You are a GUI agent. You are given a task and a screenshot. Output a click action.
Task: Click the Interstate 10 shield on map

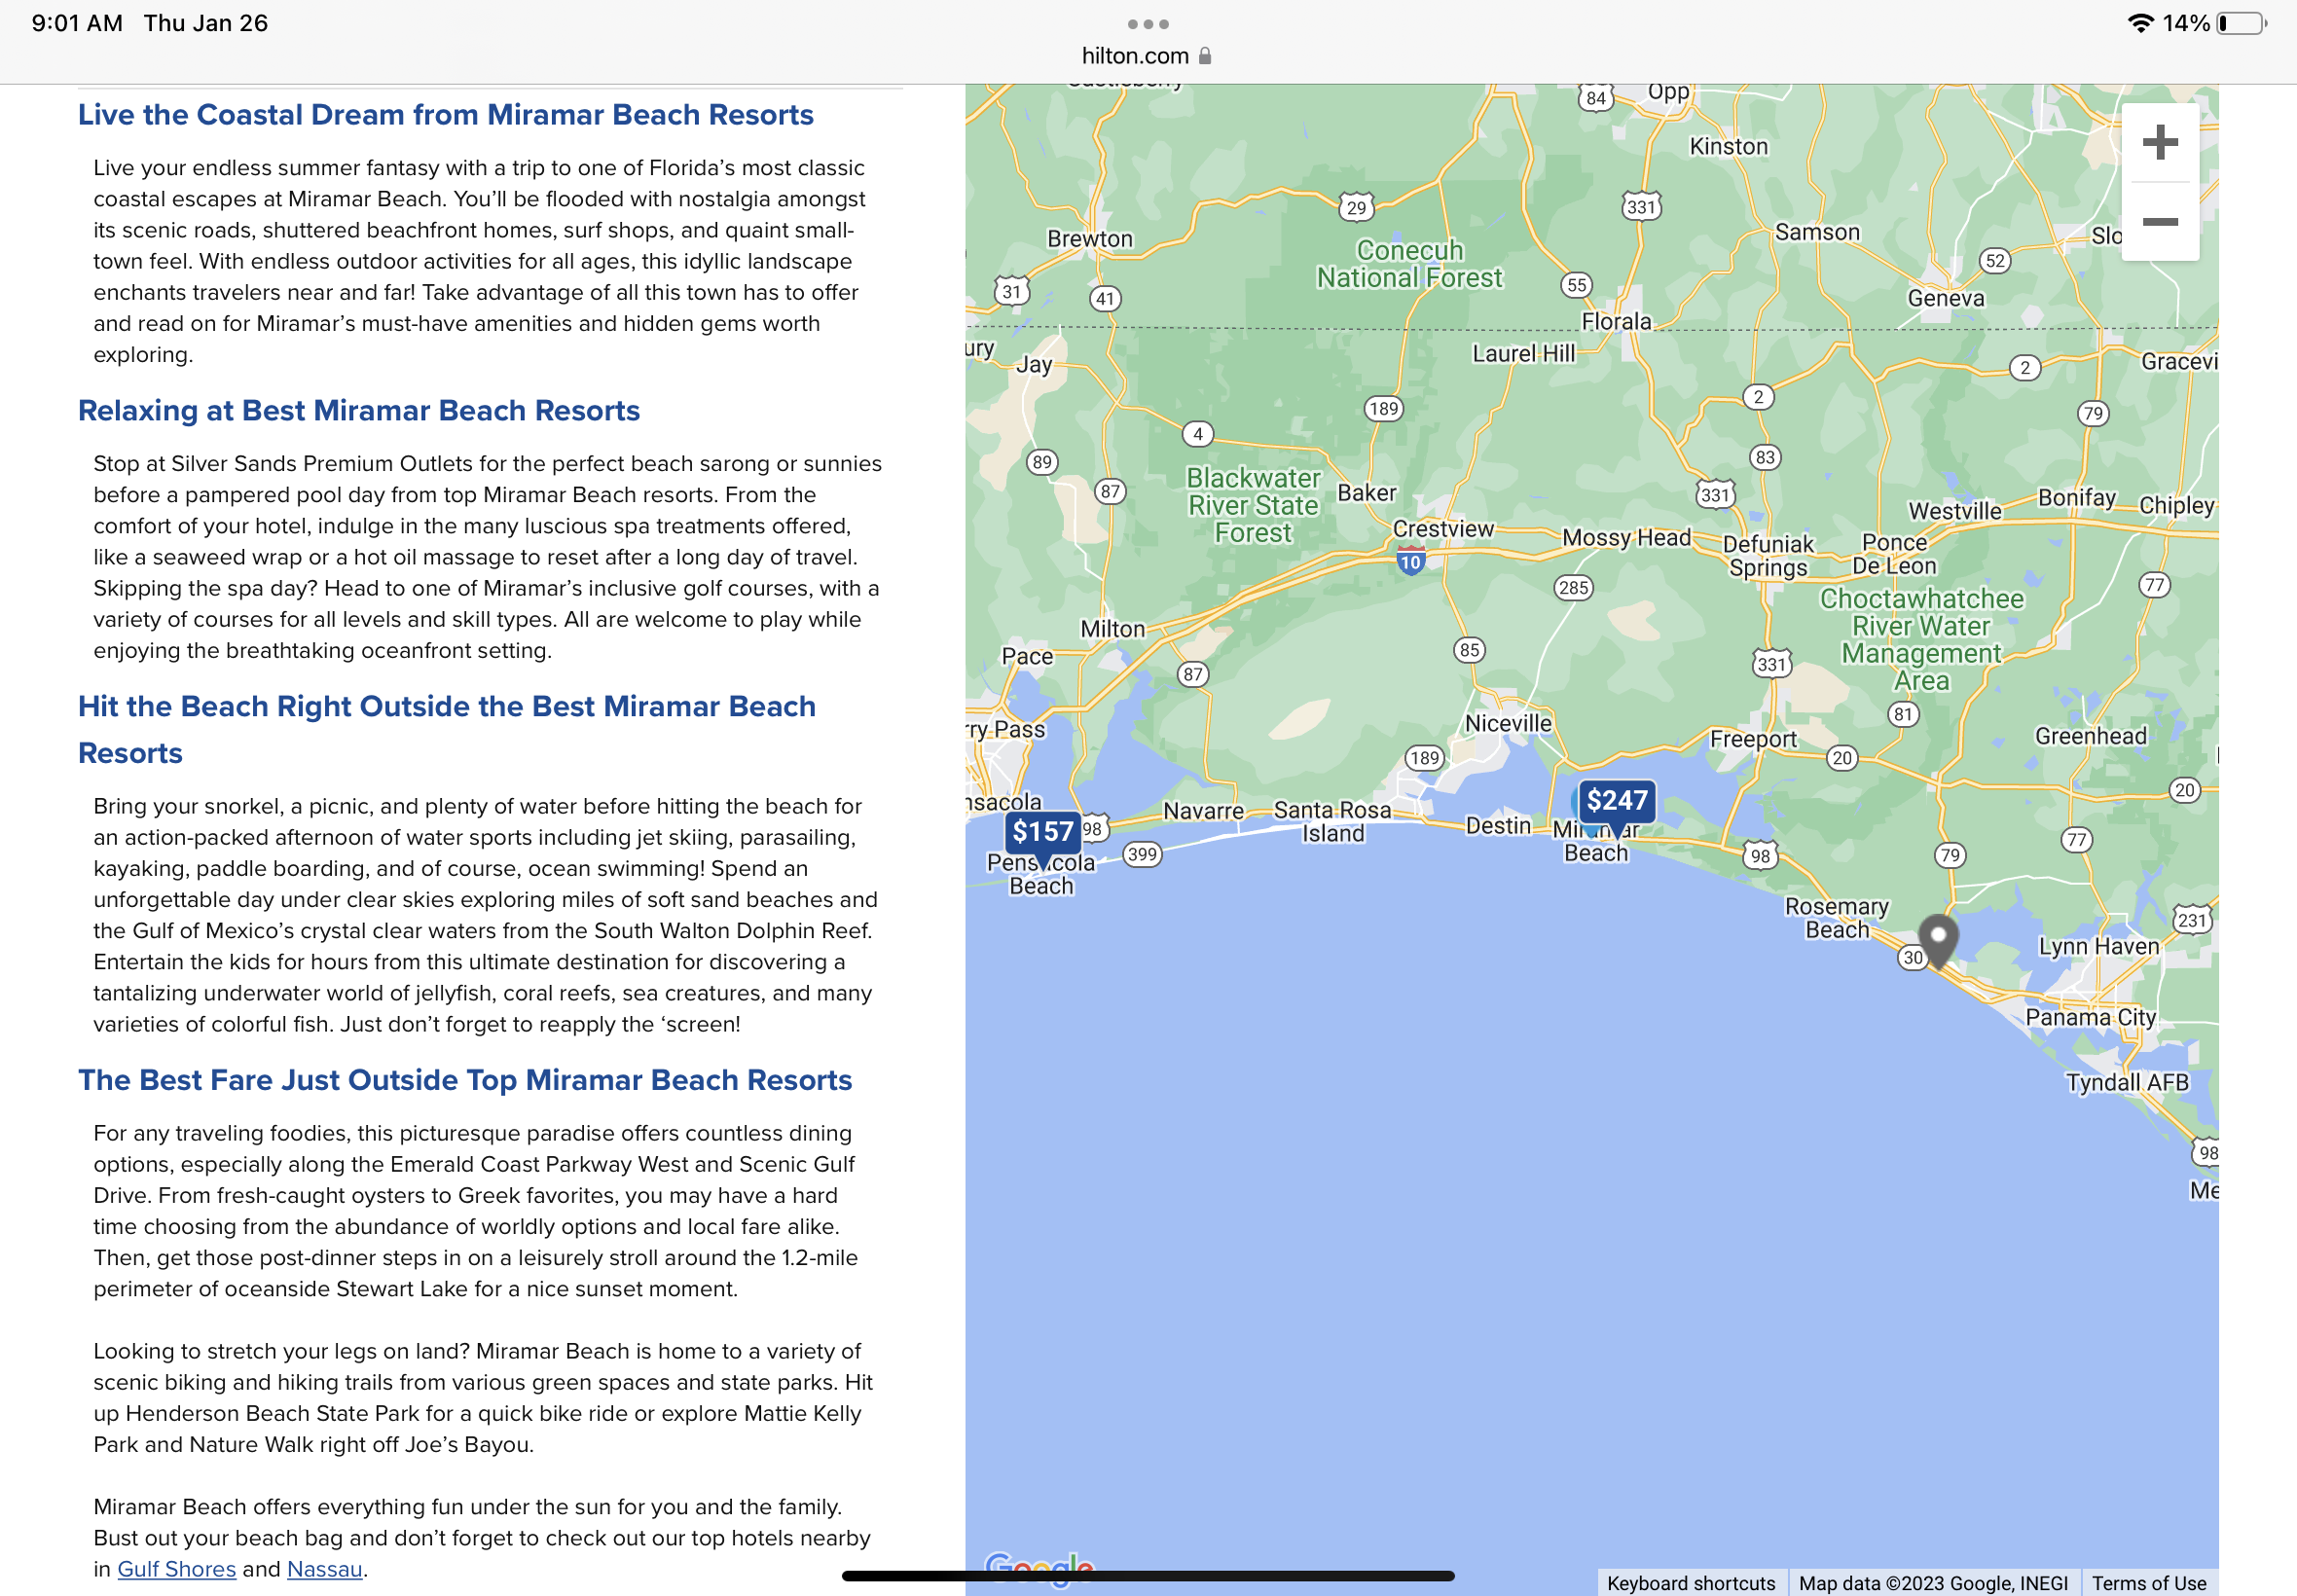1410,561
